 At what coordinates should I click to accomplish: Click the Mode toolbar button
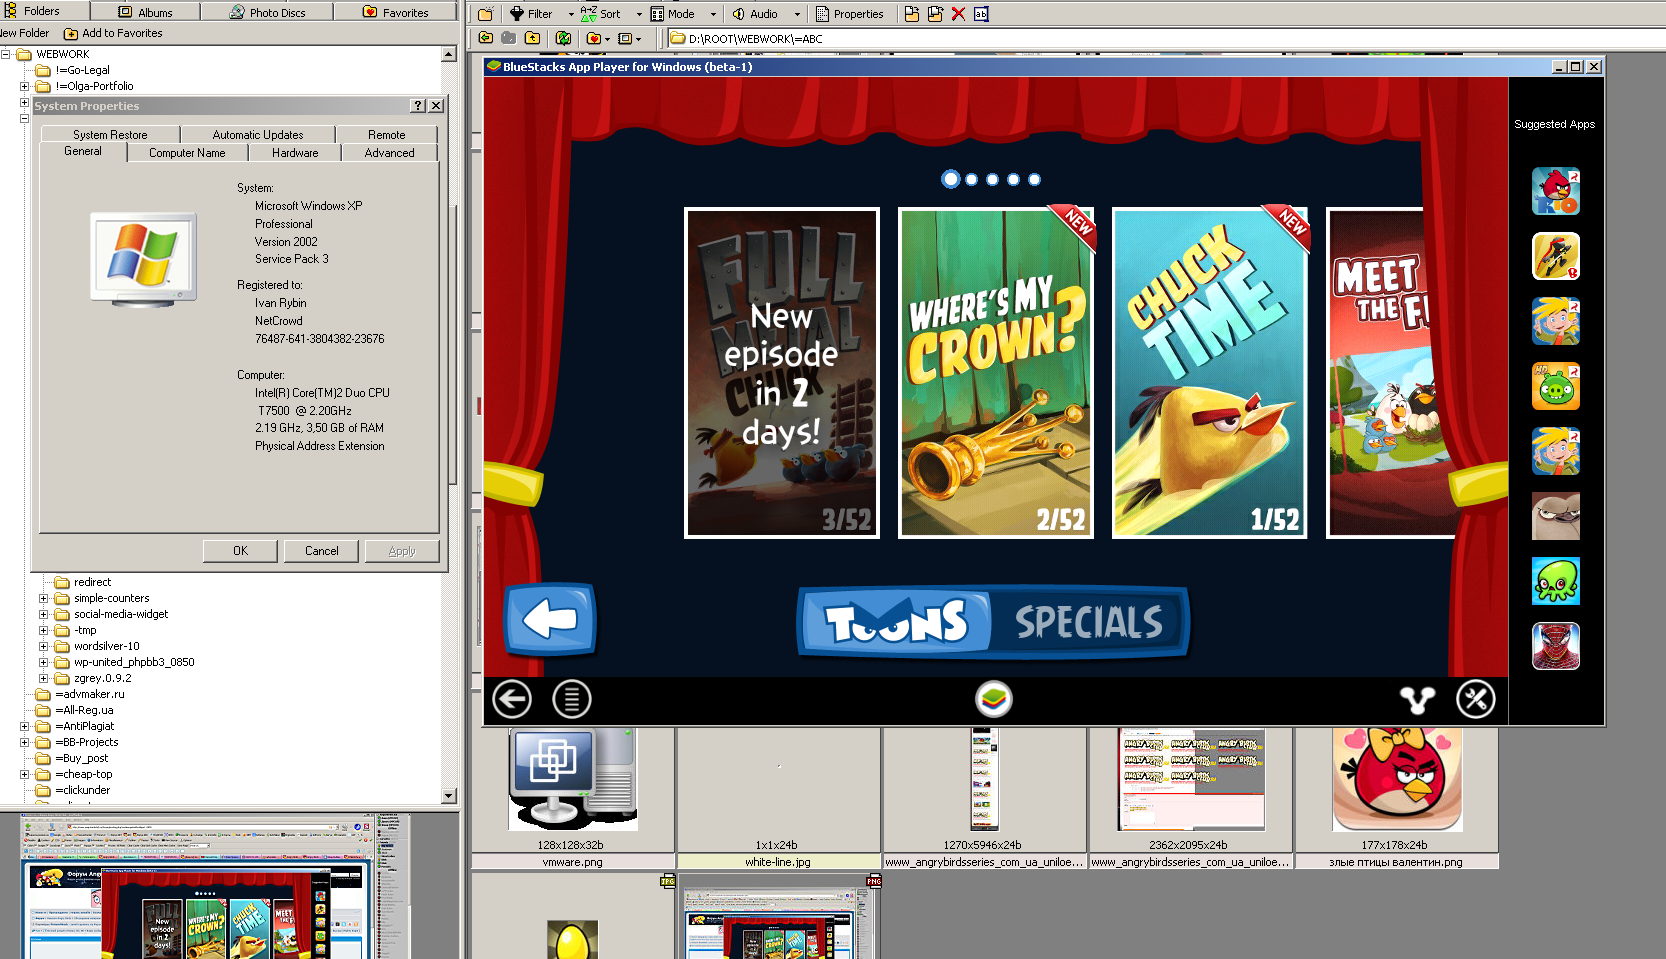click(x=673, y=14)
